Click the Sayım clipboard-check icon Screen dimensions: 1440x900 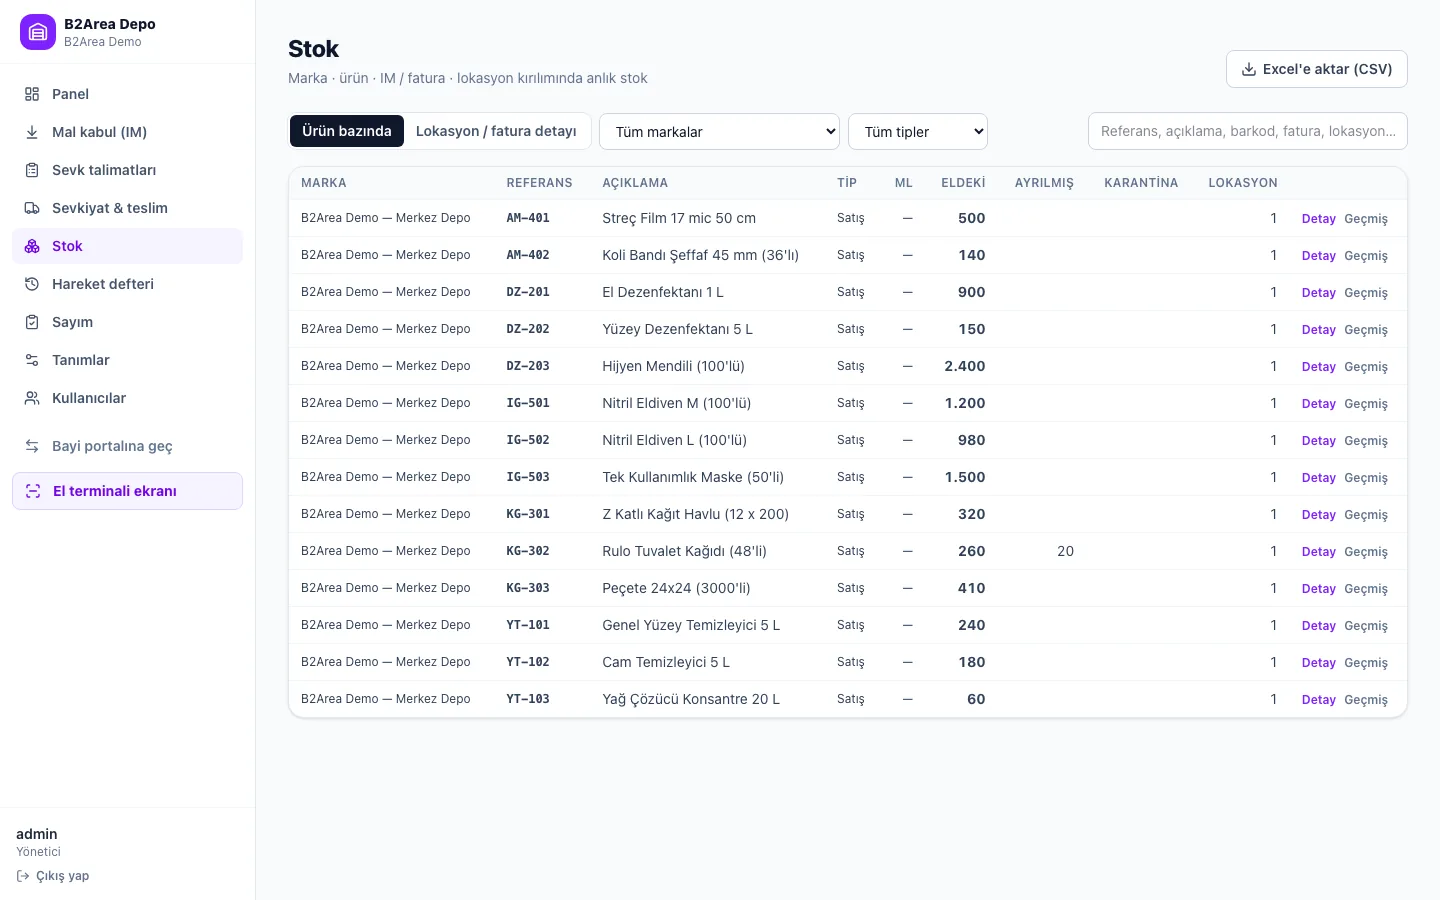click(x=32, y=322)
